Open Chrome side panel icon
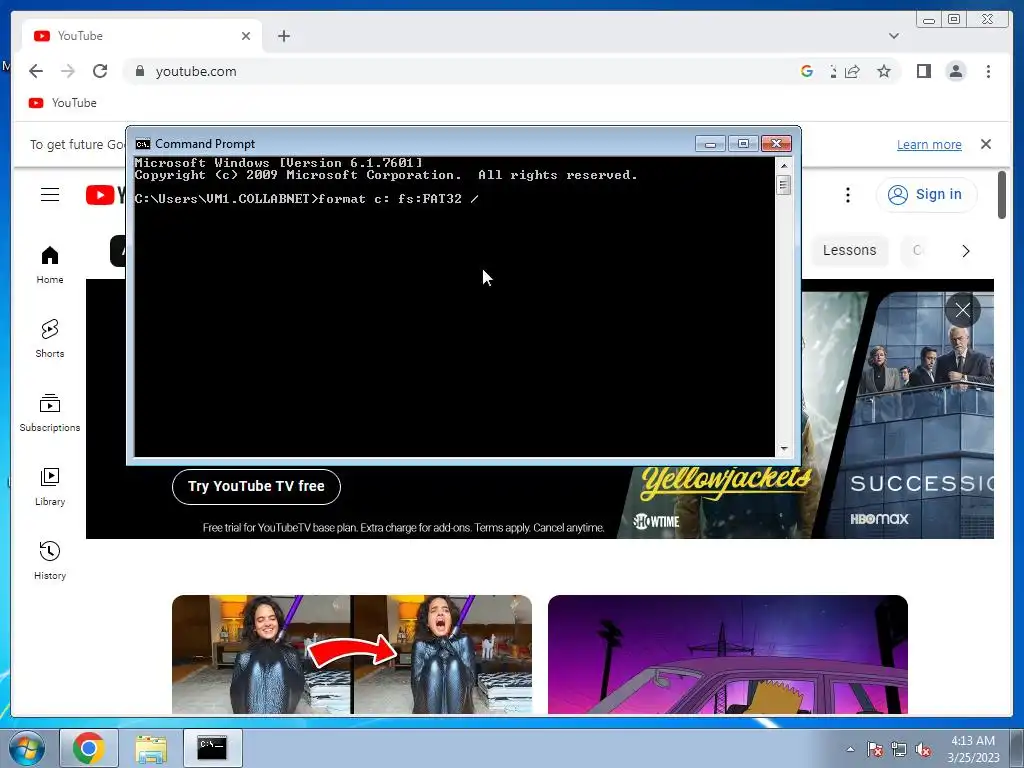 click(x=923, y=71)
